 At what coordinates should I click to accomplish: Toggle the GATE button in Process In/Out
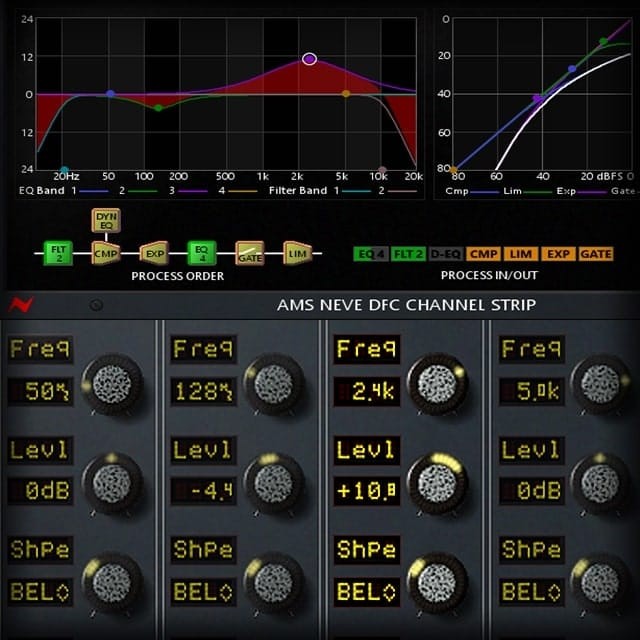click(596, 254)
